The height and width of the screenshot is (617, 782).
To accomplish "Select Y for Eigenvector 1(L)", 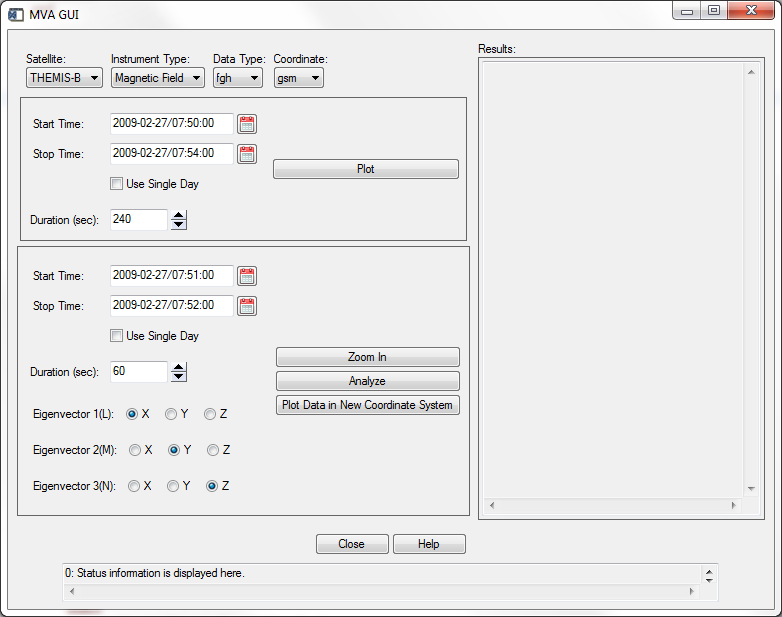I will click(x=171, y=414).
